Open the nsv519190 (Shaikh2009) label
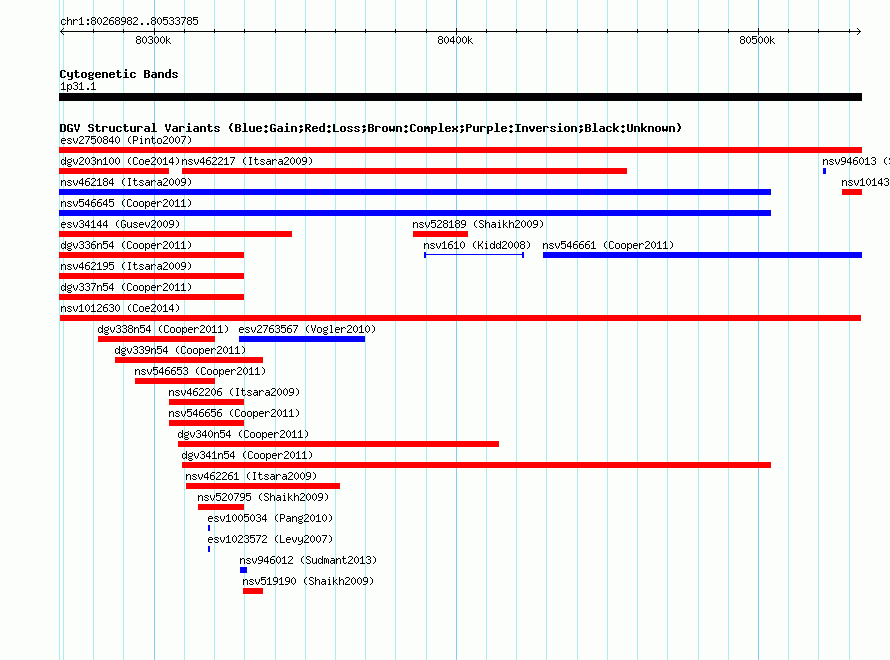This screenshot has width=890, height=660. (308, 581)
